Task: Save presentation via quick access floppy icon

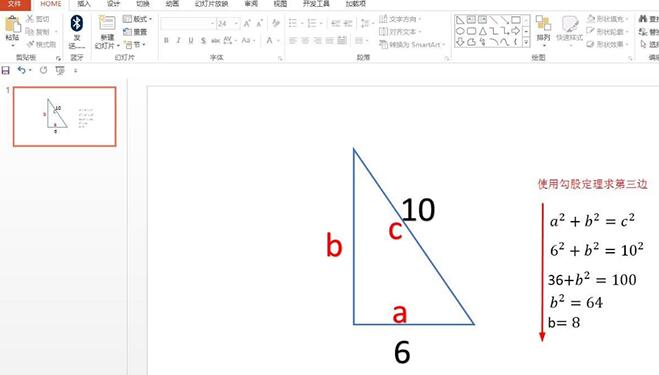Action: click(x=5, y=70)
